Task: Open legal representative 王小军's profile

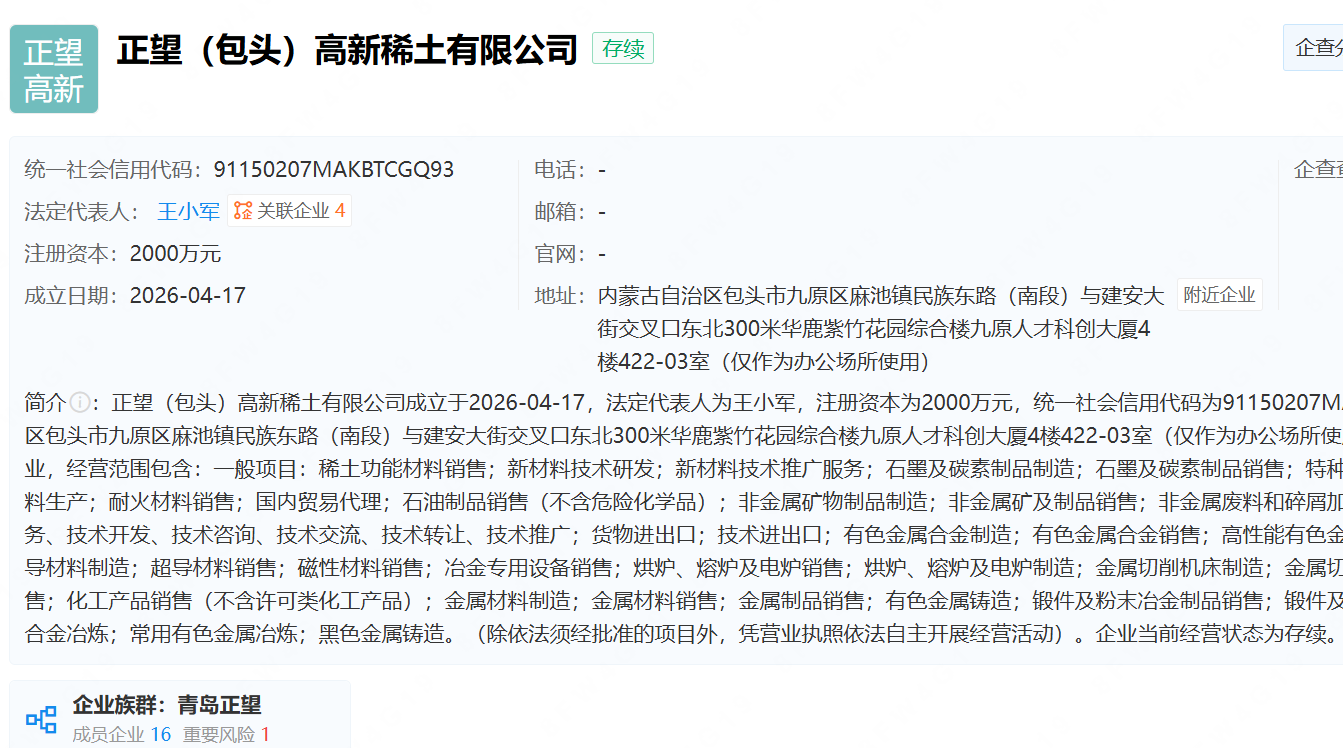Action: tap(188, 211)
